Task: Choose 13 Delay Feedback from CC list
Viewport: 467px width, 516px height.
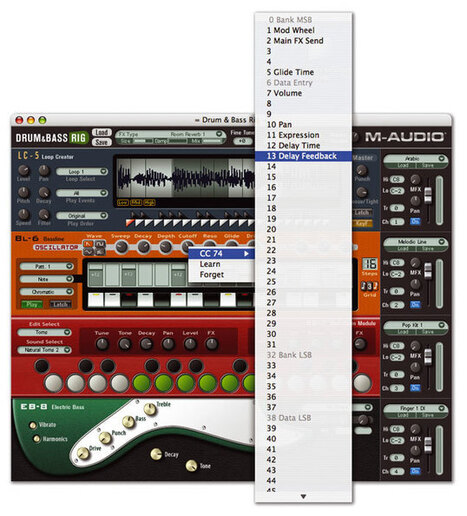Action: 303,156
